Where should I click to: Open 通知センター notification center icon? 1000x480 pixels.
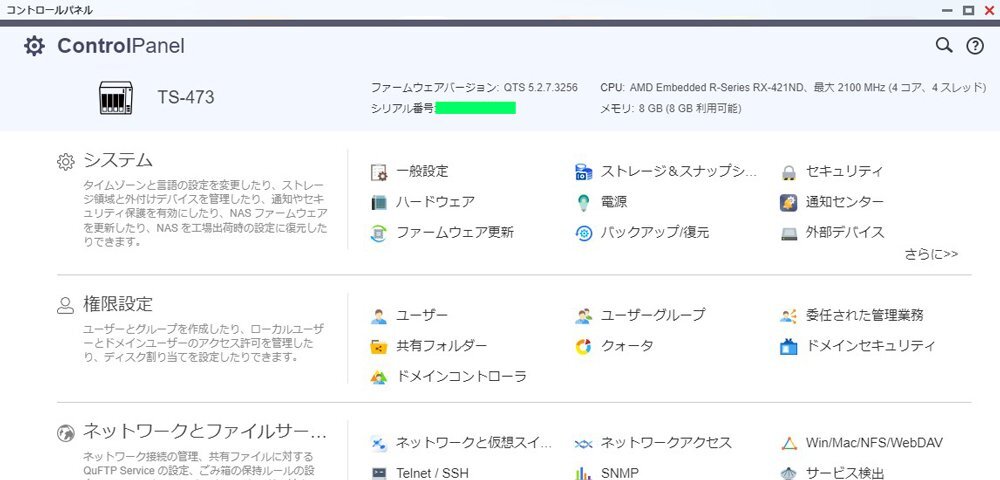point(789,202)
